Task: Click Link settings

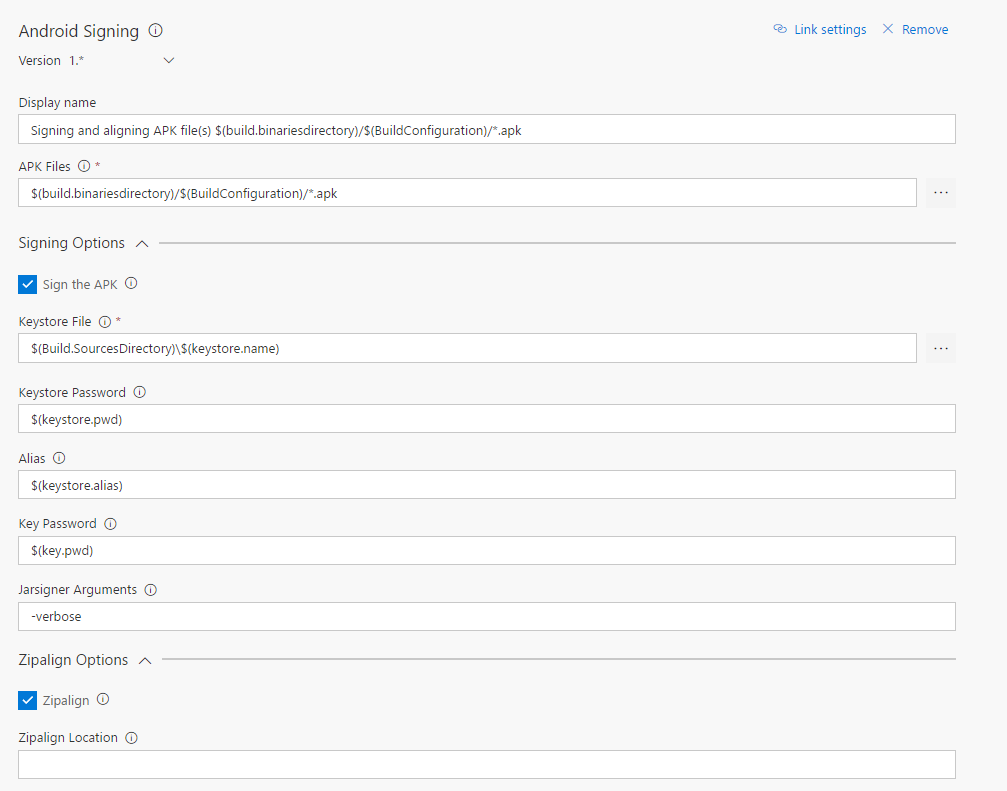Action: tap(820, 30)
